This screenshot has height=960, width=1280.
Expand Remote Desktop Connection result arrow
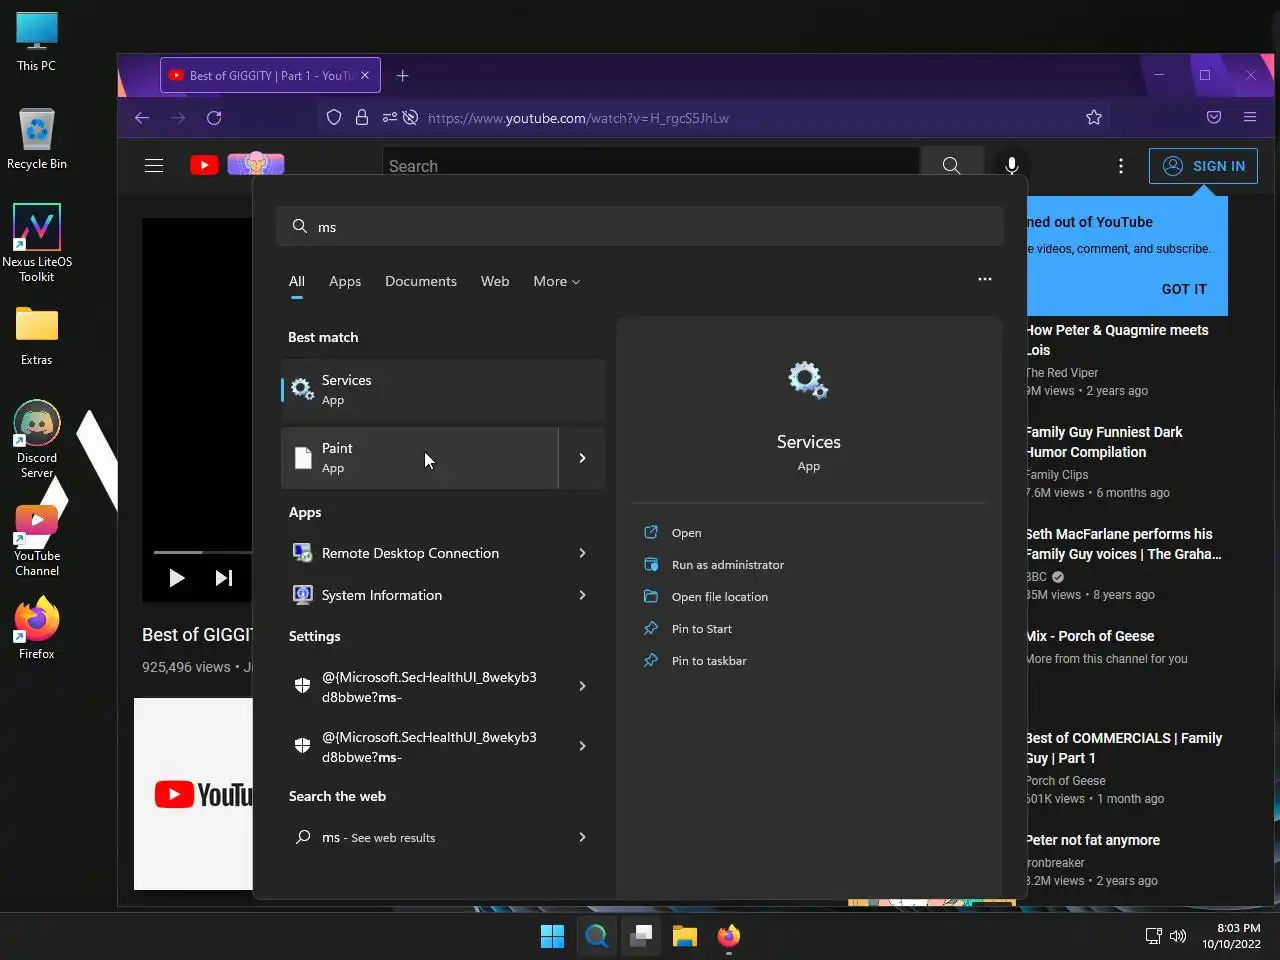(582, 553)
